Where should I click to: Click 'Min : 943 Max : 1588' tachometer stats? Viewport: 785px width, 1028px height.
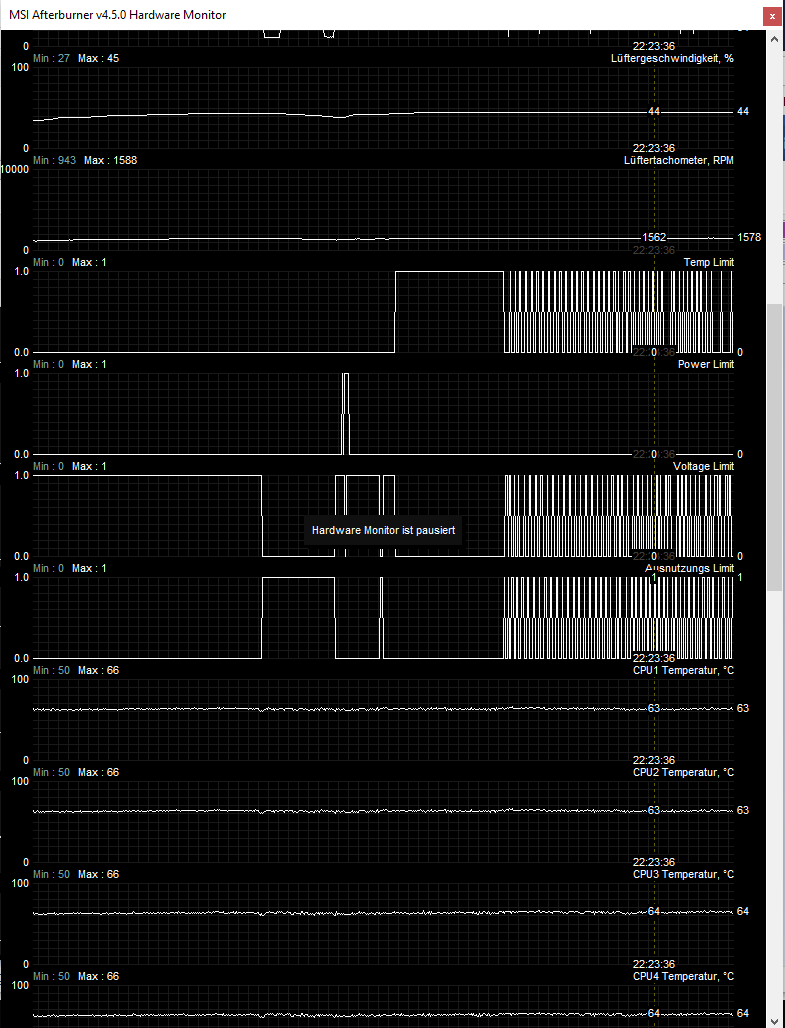(x=85, y=160)
